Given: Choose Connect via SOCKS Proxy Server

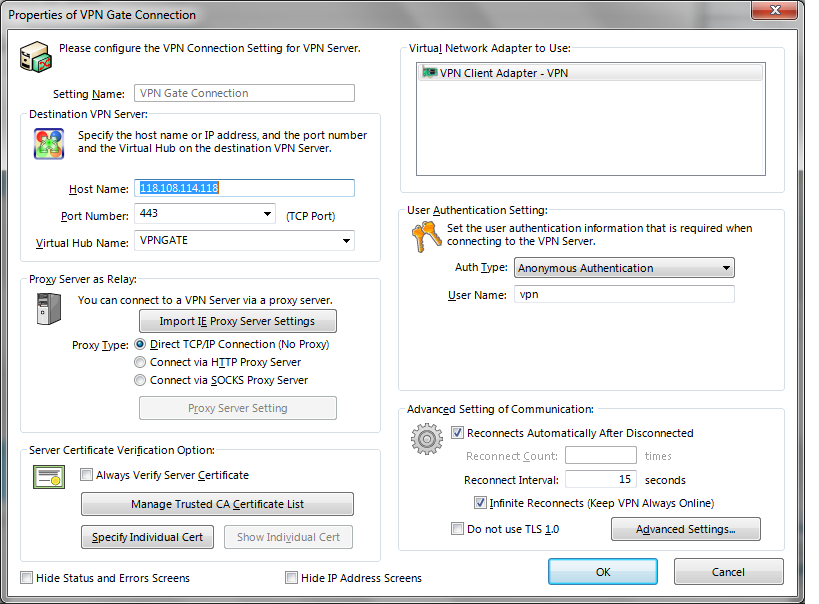Looking at the screenshot, I should tap(140, 380).
